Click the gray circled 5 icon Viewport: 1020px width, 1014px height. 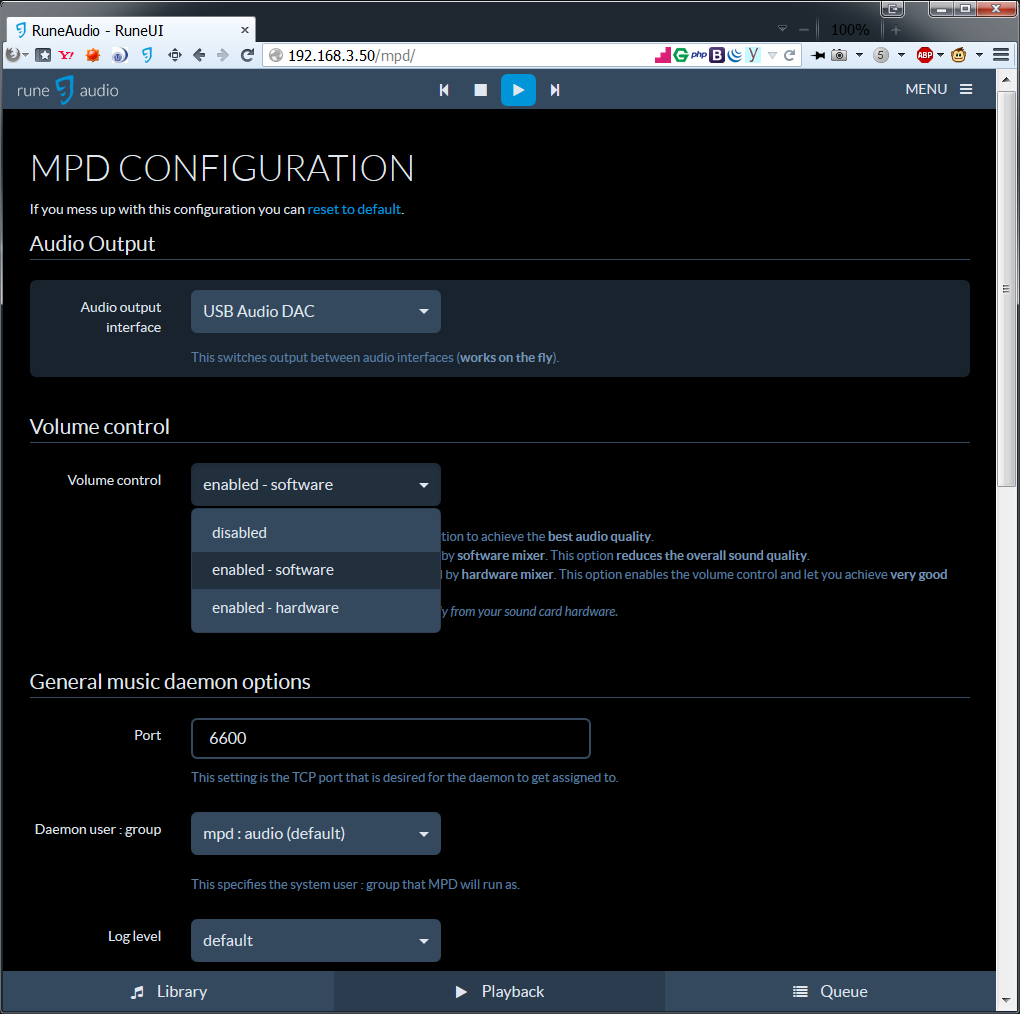[x=881, y=55]
